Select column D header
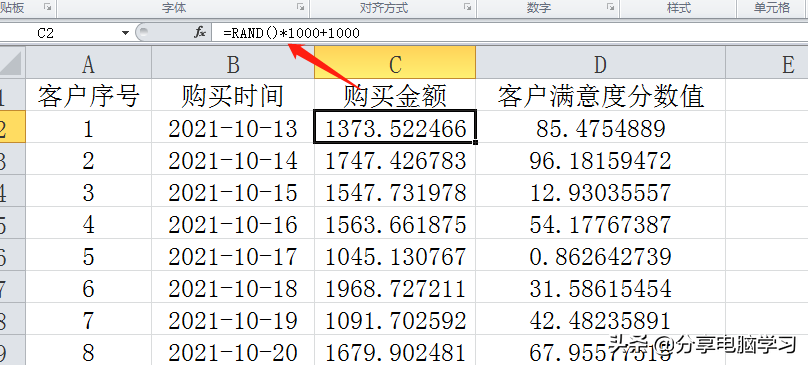 (600, 64)
